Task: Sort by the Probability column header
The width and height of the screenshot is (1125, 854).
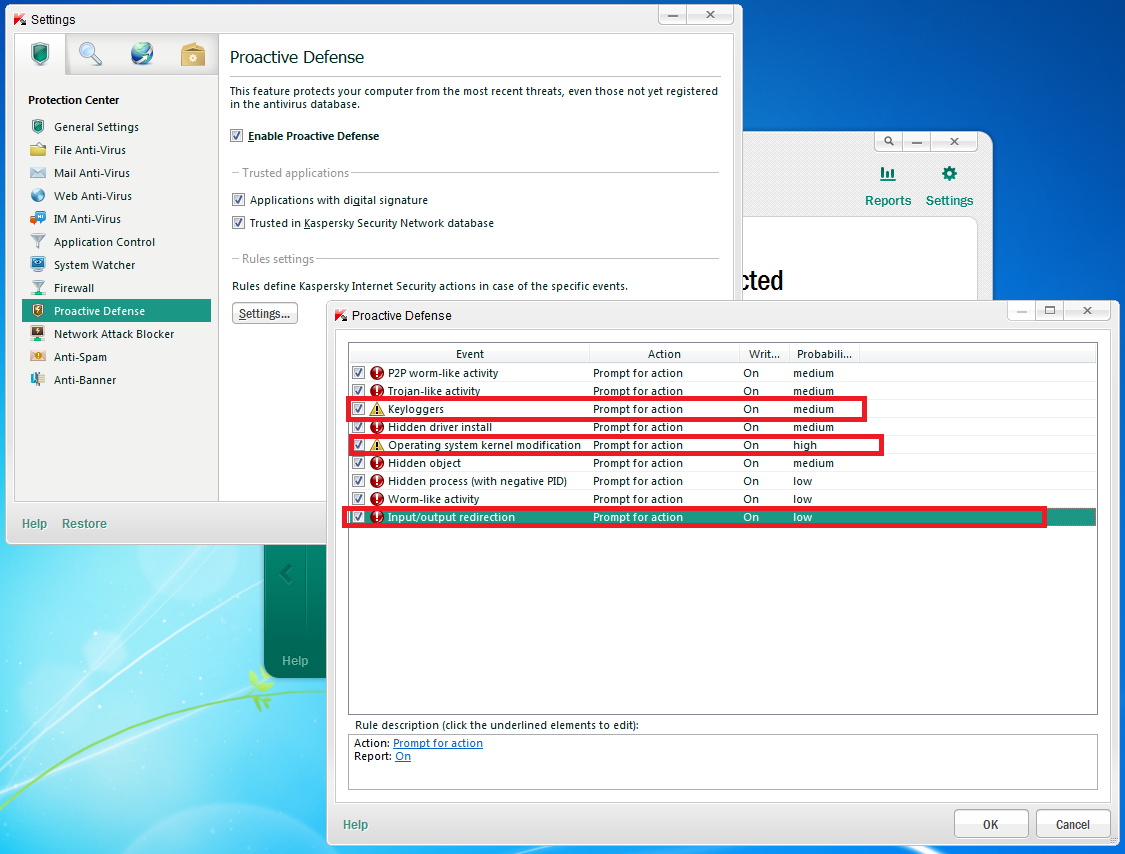Action: tap(824, 354)
